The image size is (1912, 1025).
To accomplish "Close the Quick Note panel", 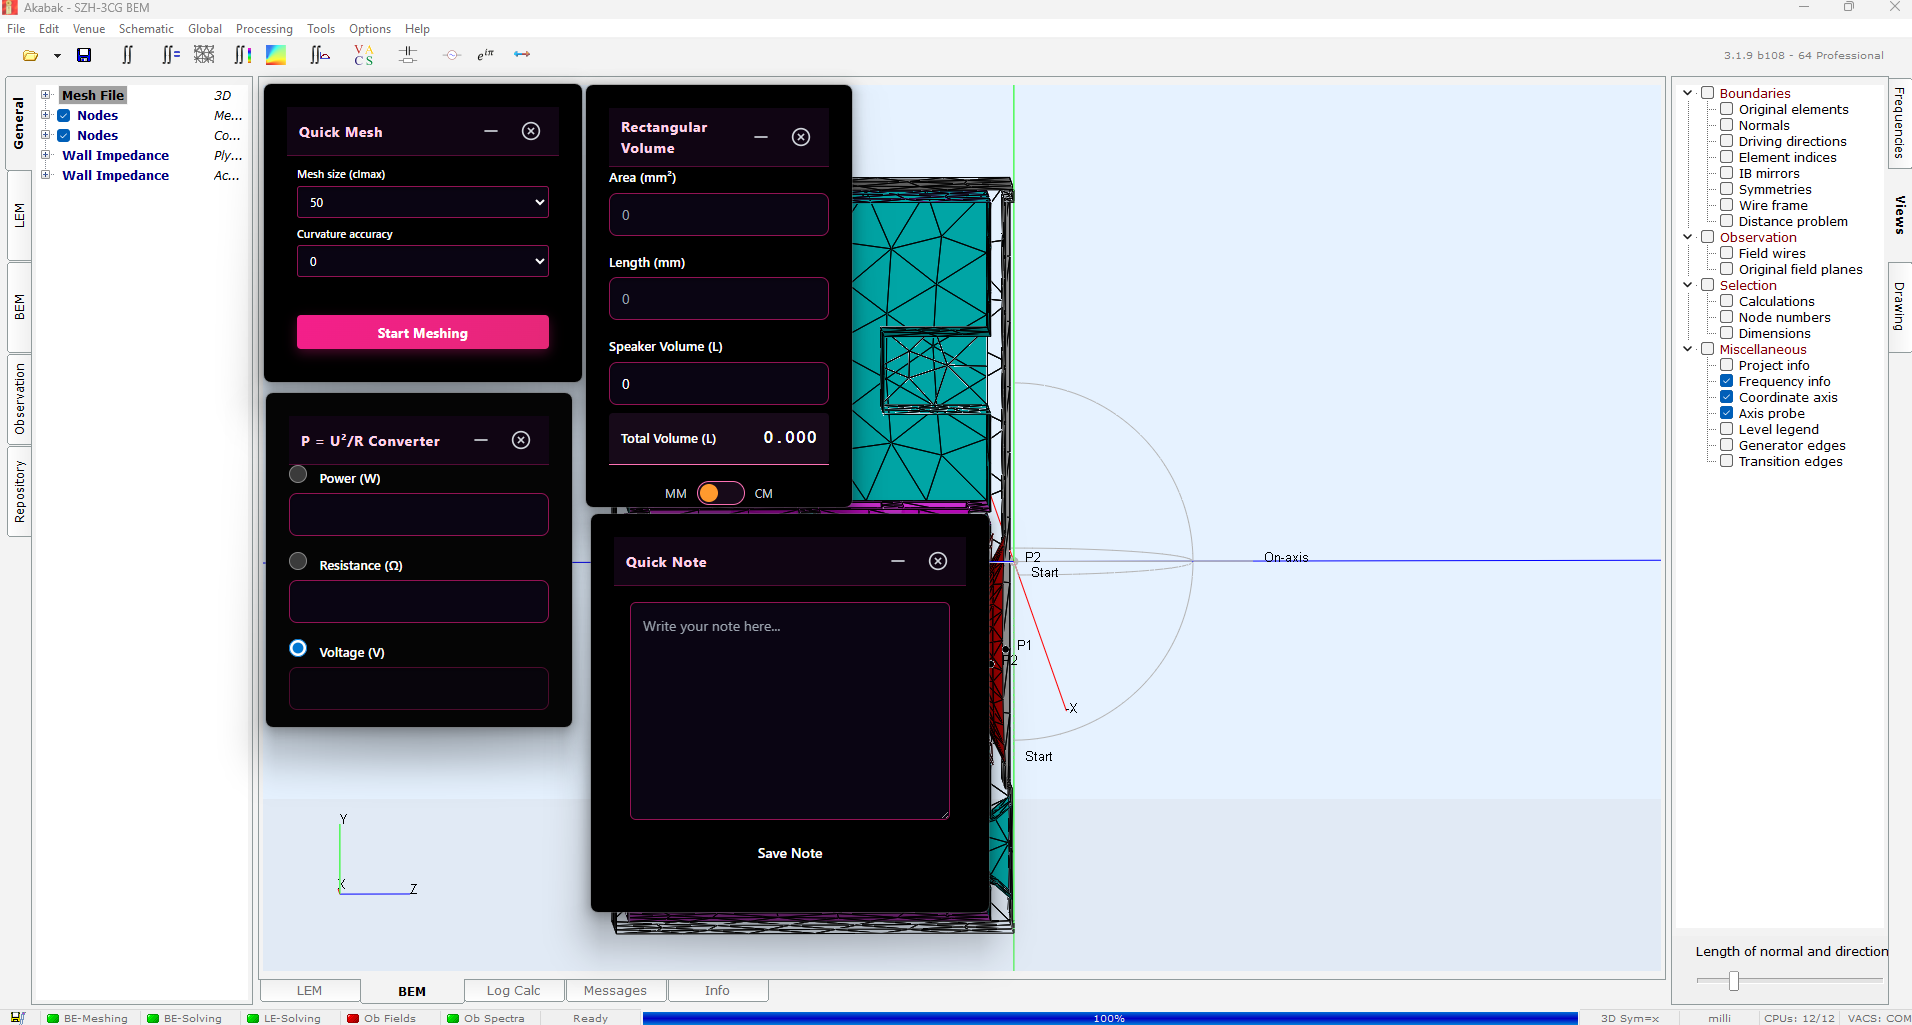I will (937, 561).
